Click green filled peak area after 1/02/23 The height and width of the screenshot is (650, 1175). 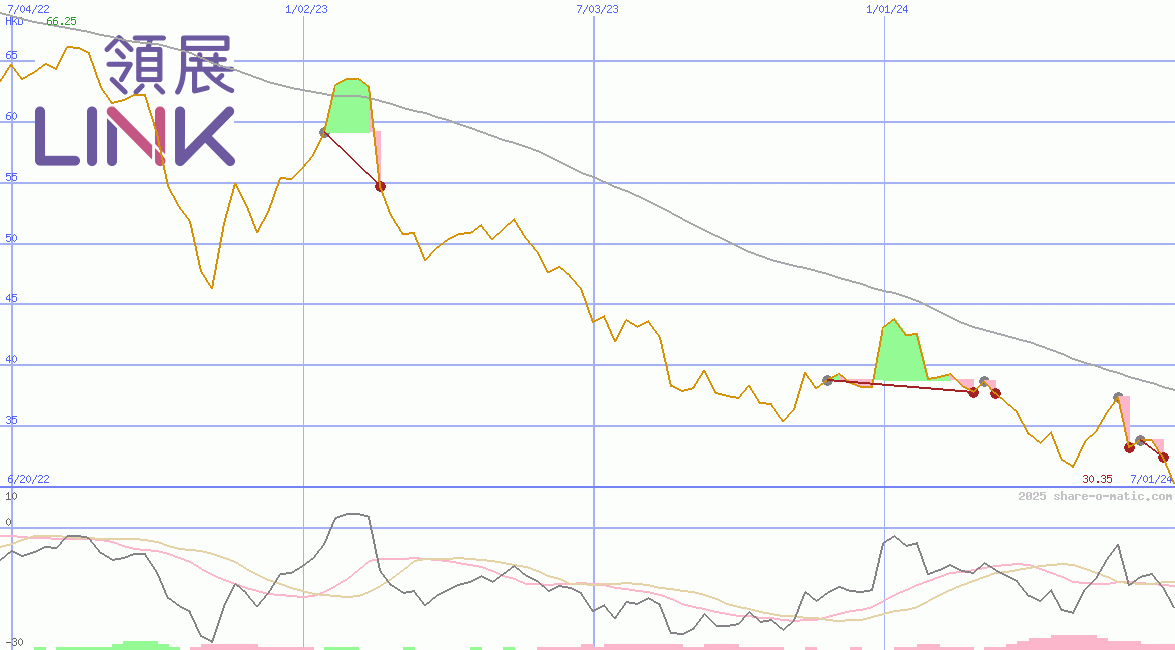349,106
